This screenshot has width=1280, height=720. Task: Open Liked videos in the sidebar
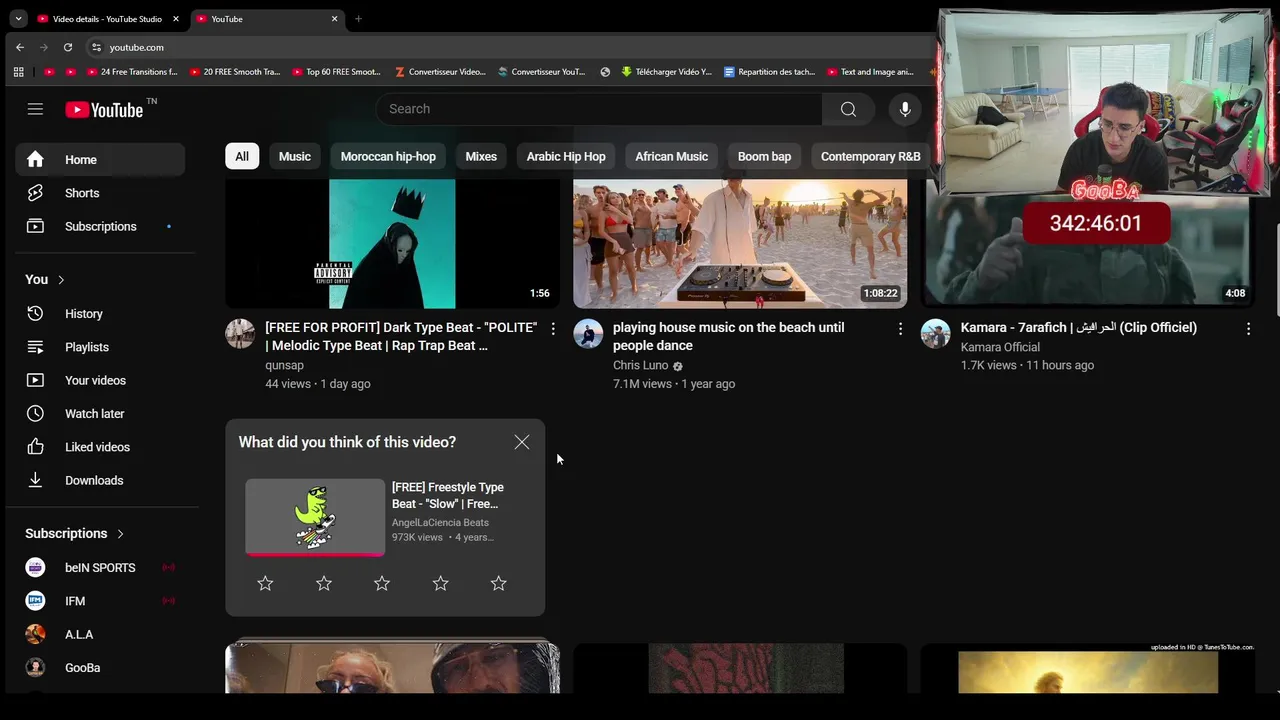[100, 447]
